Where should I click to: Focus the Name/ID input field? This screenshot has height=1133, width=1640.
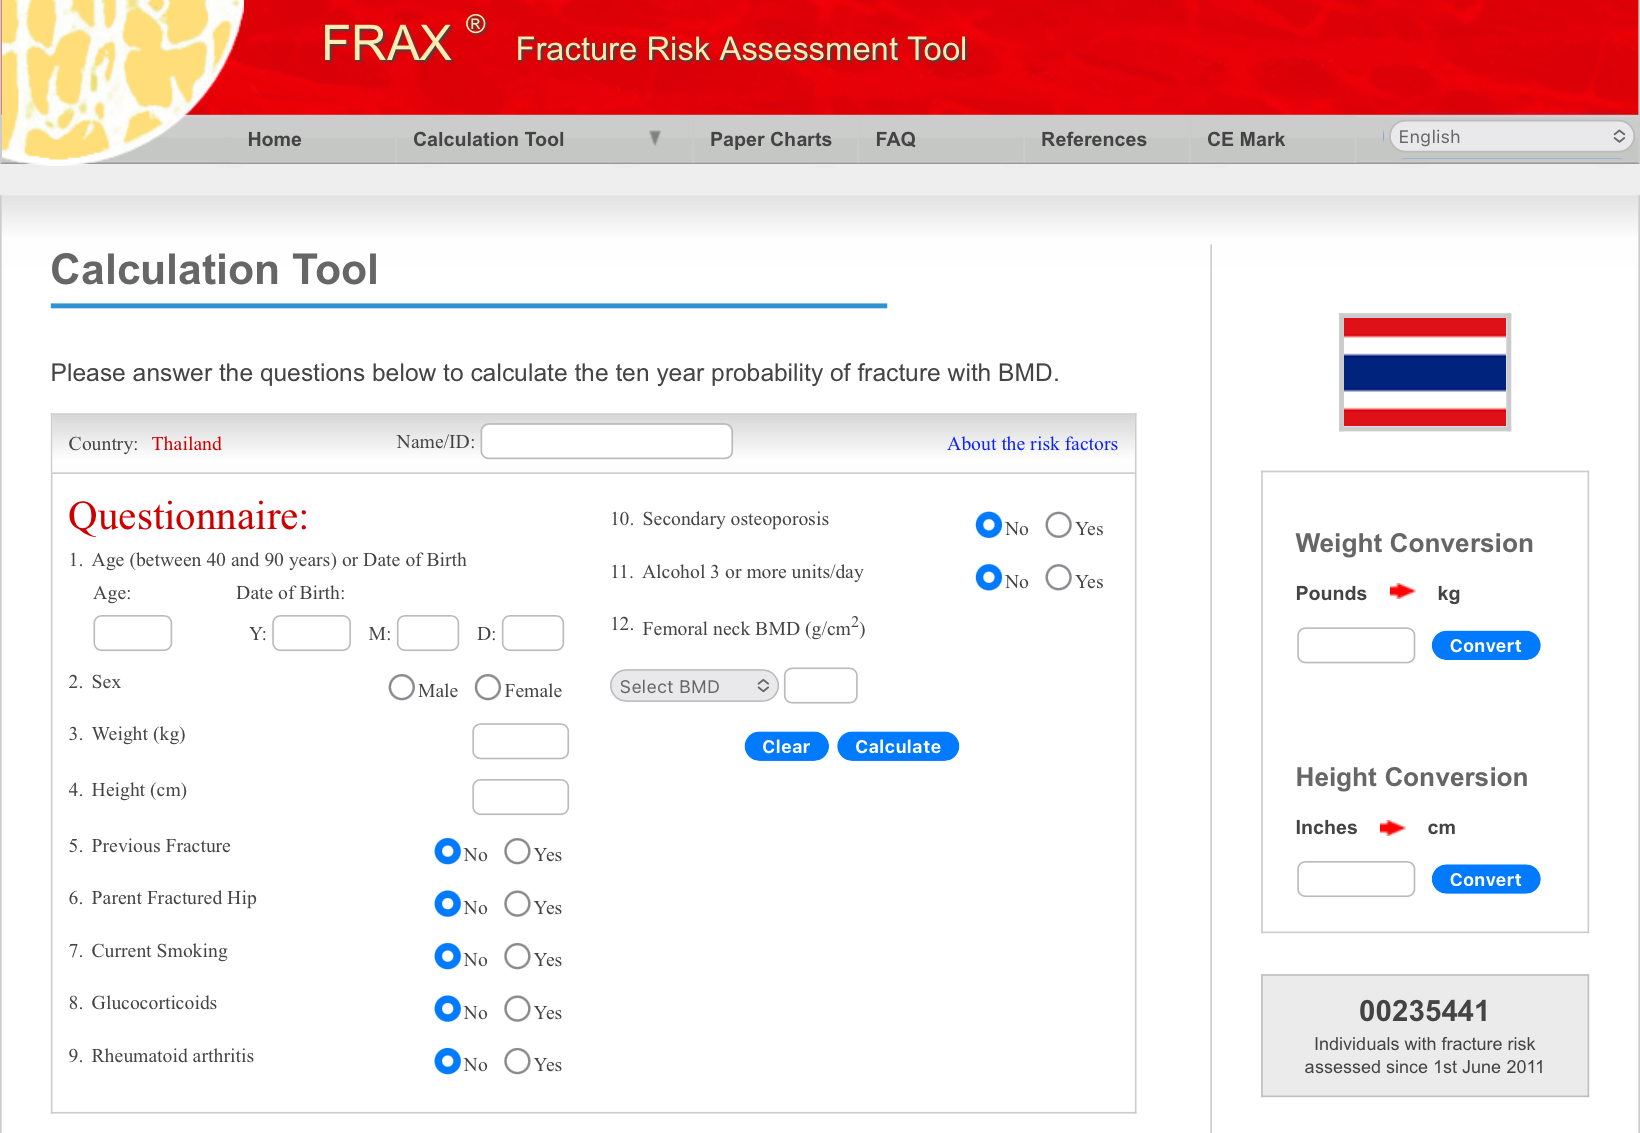pos(606,441)
